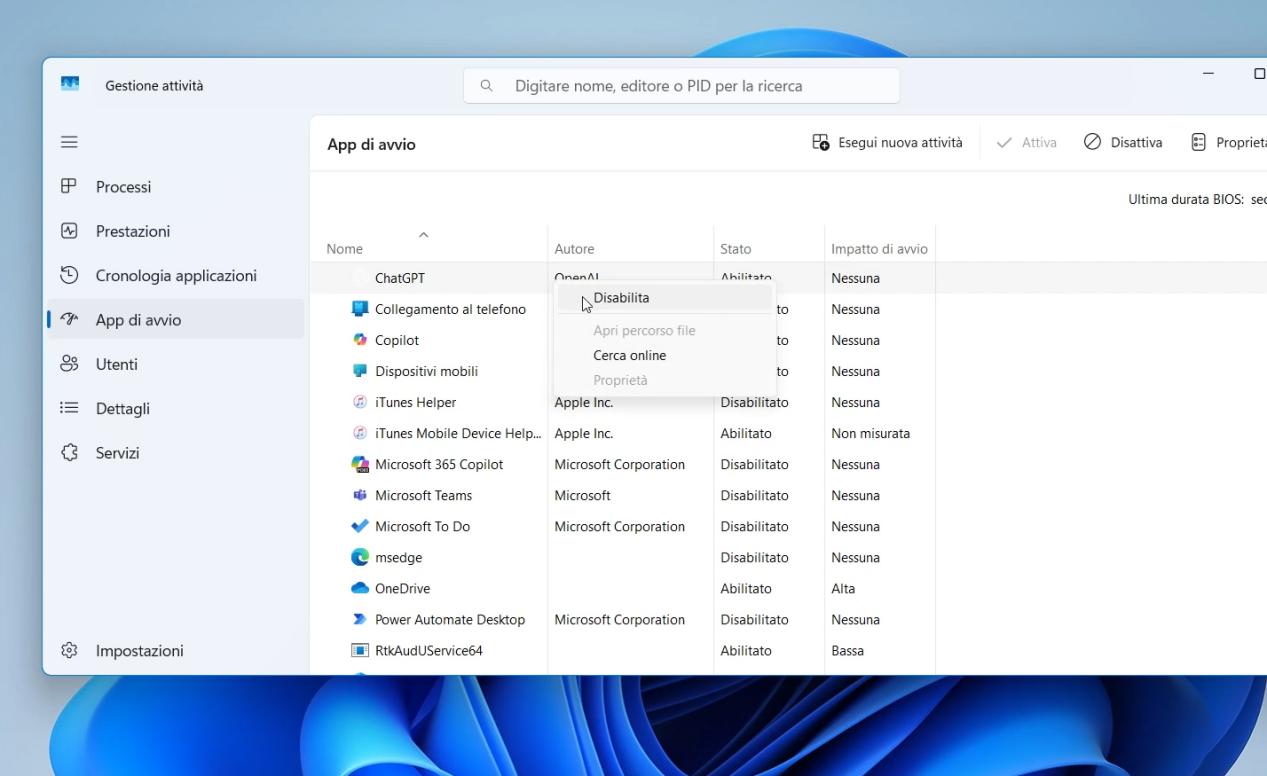This screenshot has height=776, width=1267.
Task: Open the Processi section icon
Action: click(x=69, y=187)
